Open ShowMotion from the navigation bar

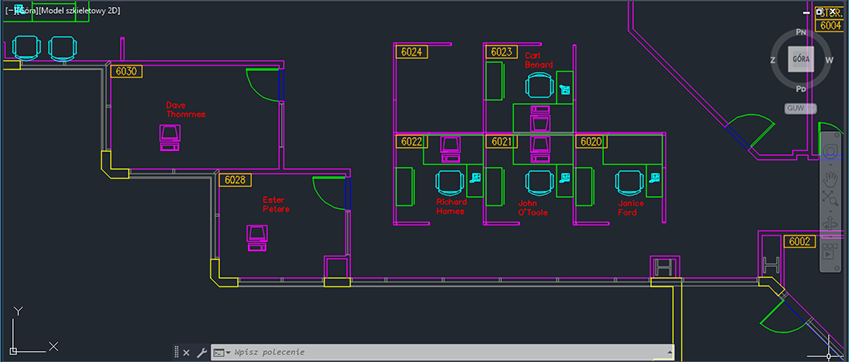831,251
